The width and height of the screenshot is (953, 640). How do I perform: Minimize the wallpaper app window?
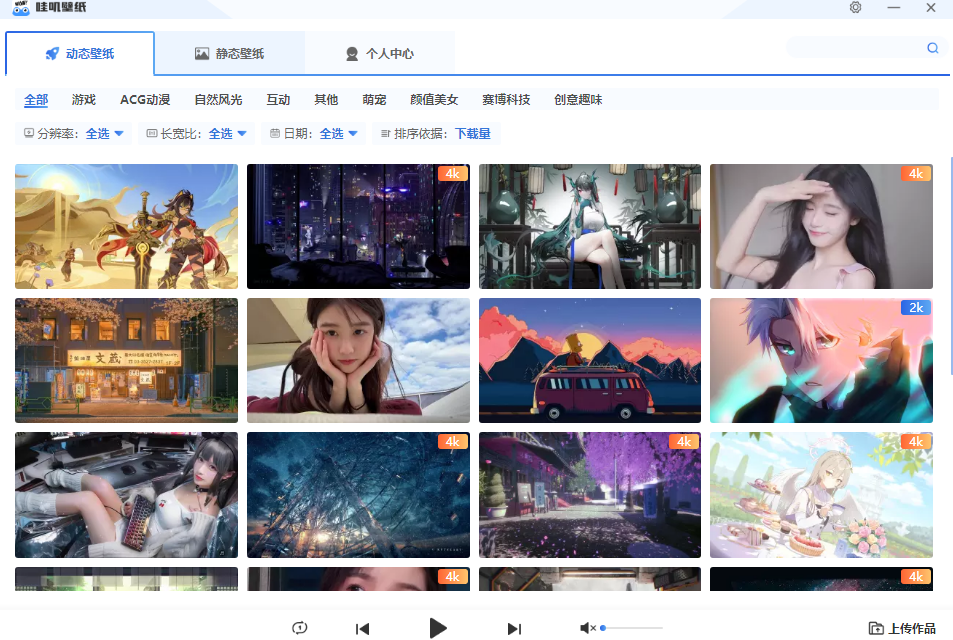tap(893, 7)
